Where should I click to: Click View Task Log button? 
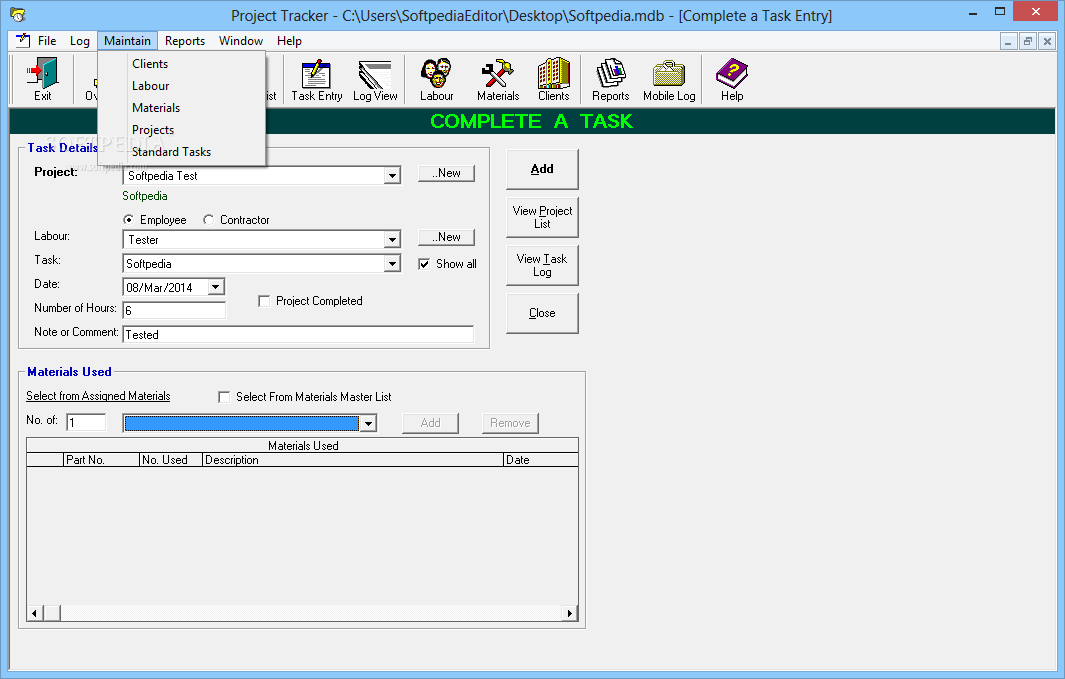[542, 265]
